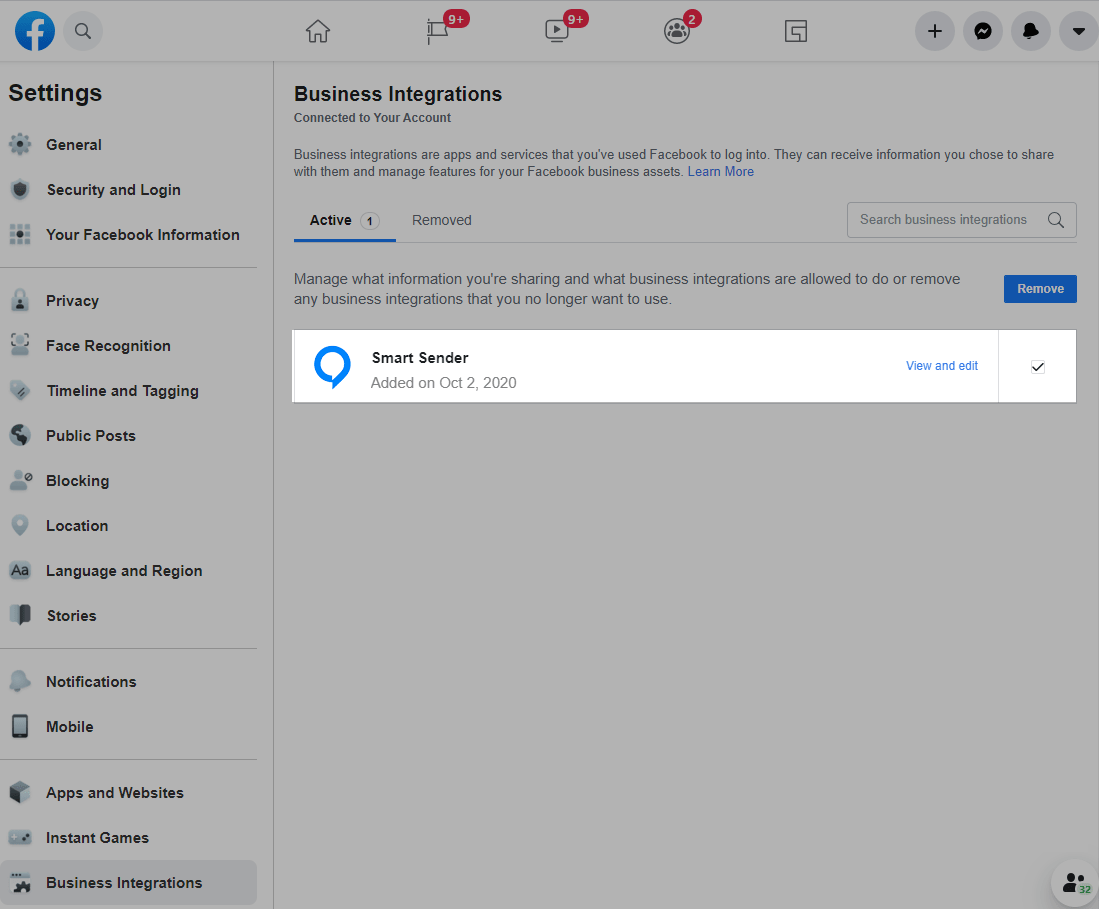
Task: Click the Instant Games controller icon
Action: 20,837
